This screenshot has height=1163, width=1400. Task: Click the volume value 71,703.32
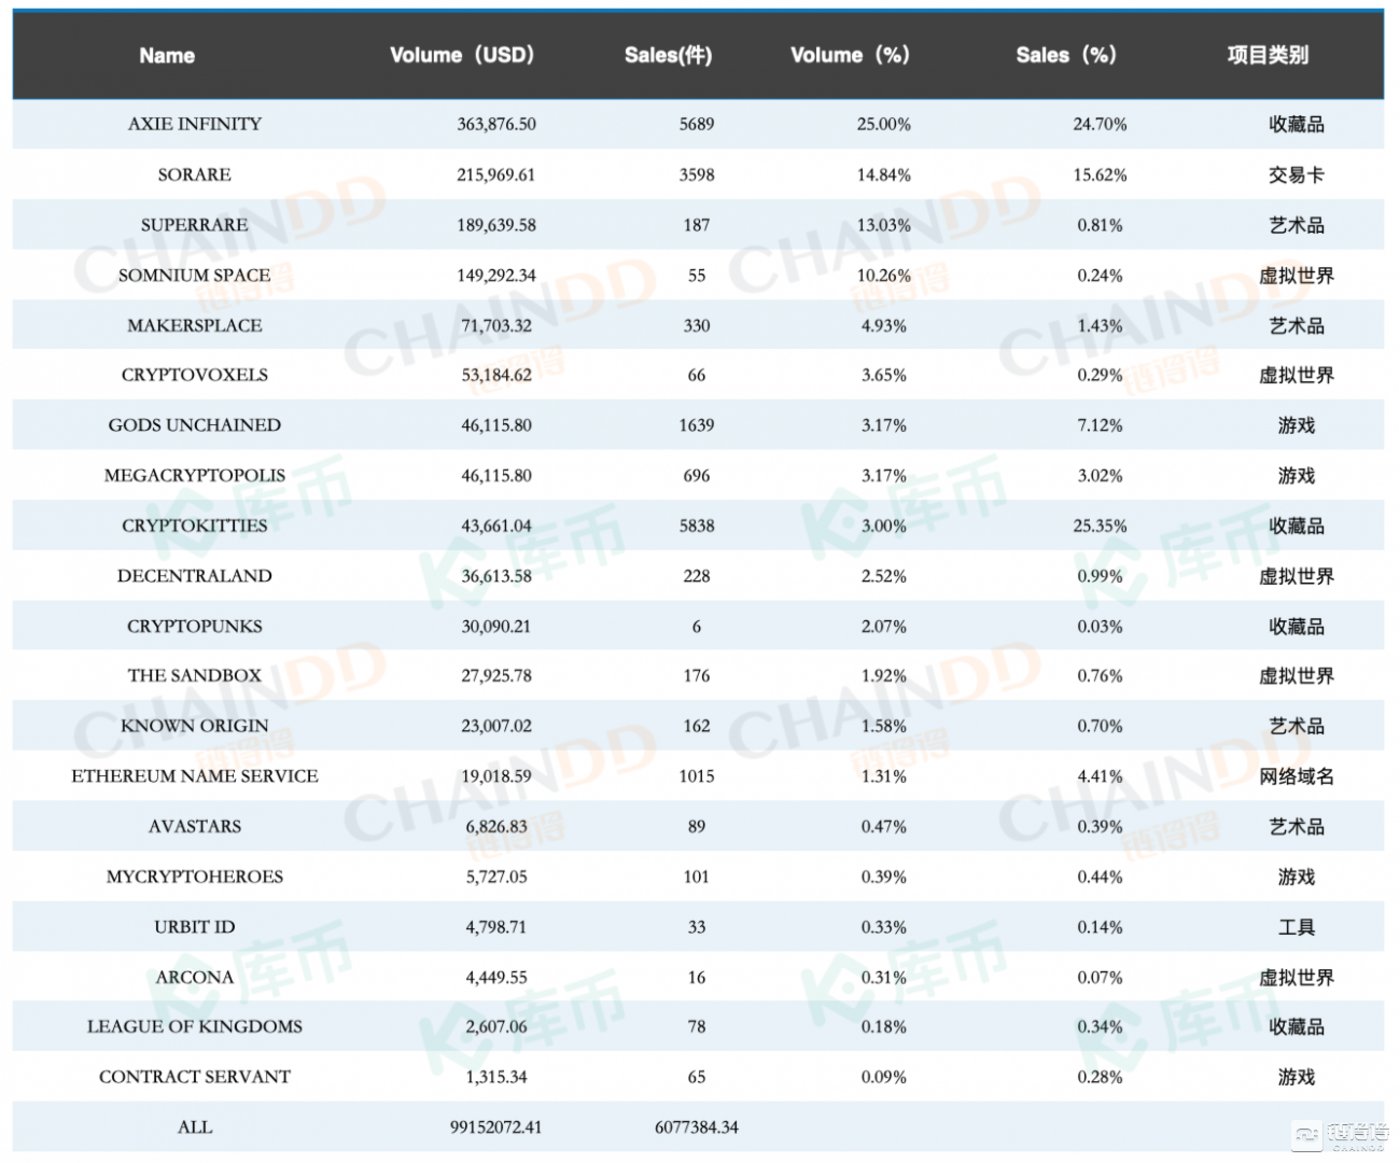[x=496, y=325]
